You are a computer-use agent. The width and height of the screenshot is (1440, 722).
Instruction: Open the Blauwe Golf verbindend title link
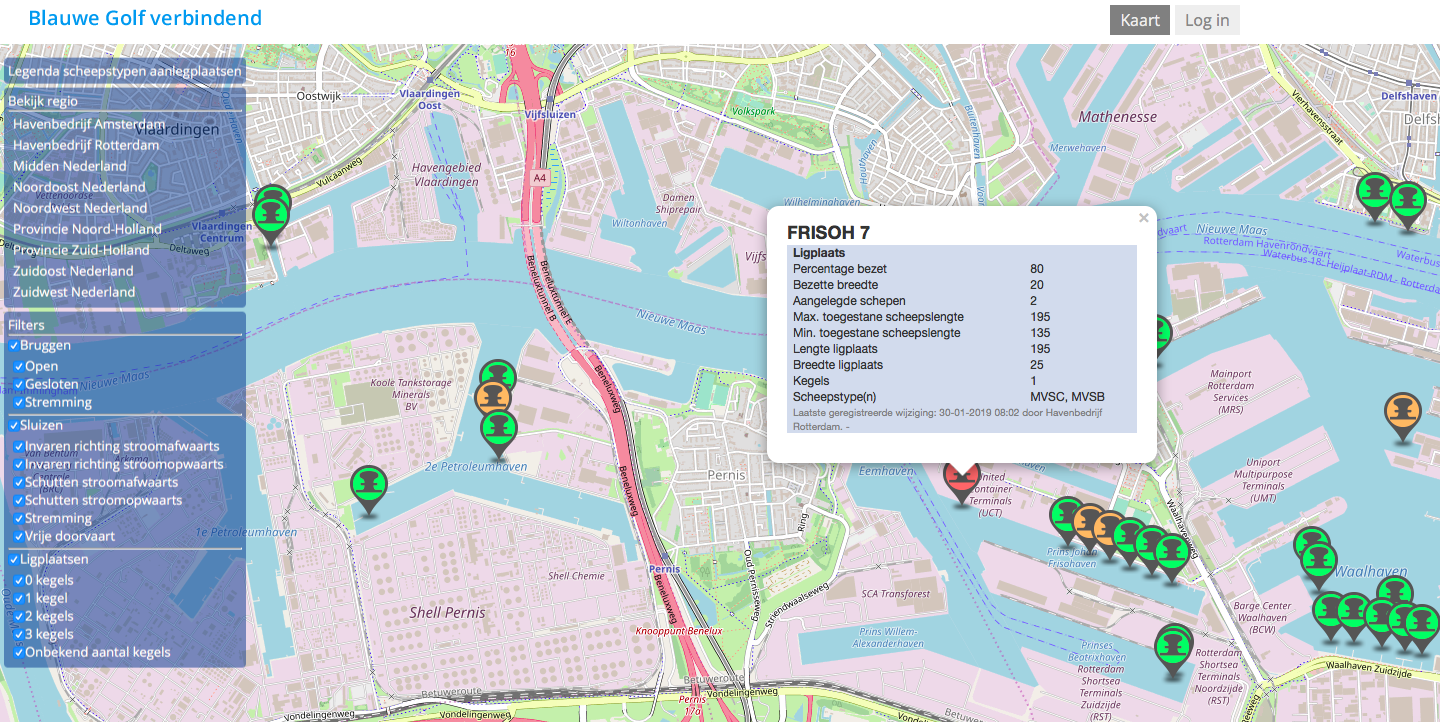click(145, 18)
